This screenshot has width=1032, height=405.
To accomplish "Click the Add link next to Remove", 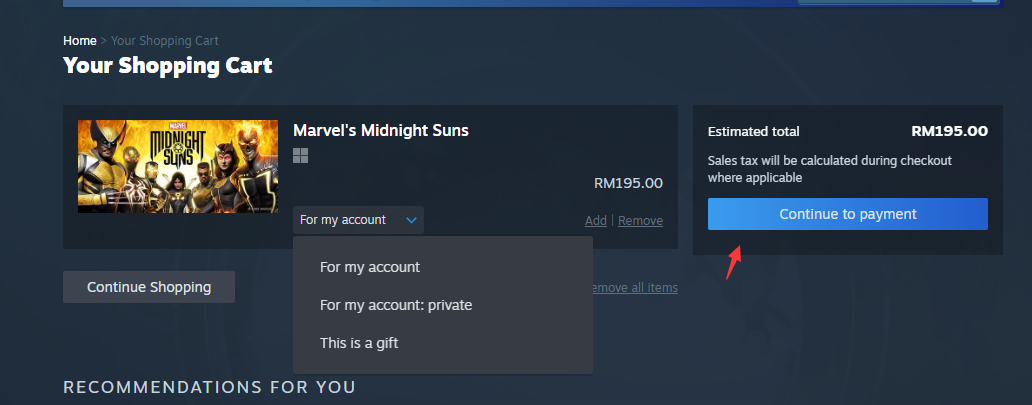I will pos(596,221).
